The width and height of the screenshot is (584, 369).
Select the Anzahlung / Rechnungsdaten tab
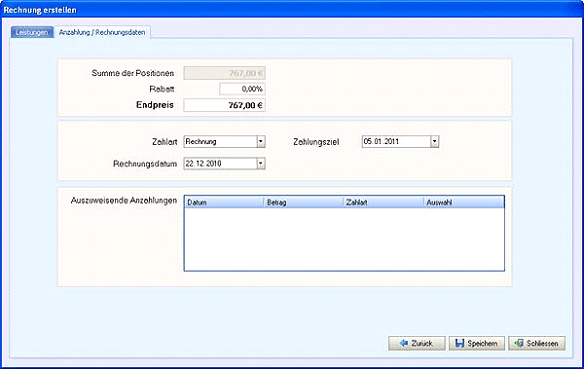(x=102, y=32)
